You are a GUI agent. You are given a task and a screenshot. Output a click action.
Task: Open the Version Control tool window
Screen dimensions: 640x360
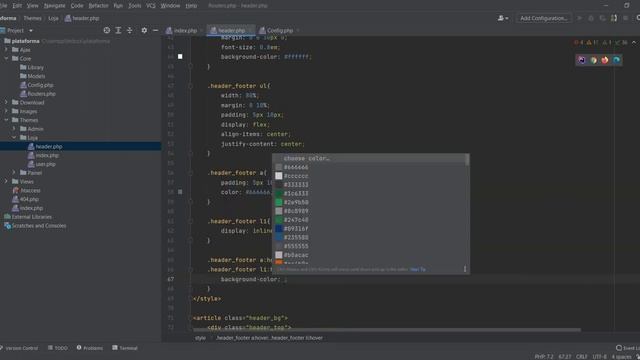[19, 348]
